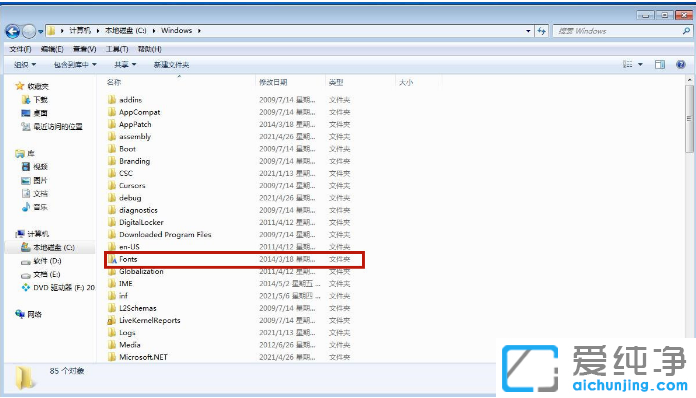Select the AppPatch folder icon
The width and height of the screenshot is (696, 398).
coord(112,124)
